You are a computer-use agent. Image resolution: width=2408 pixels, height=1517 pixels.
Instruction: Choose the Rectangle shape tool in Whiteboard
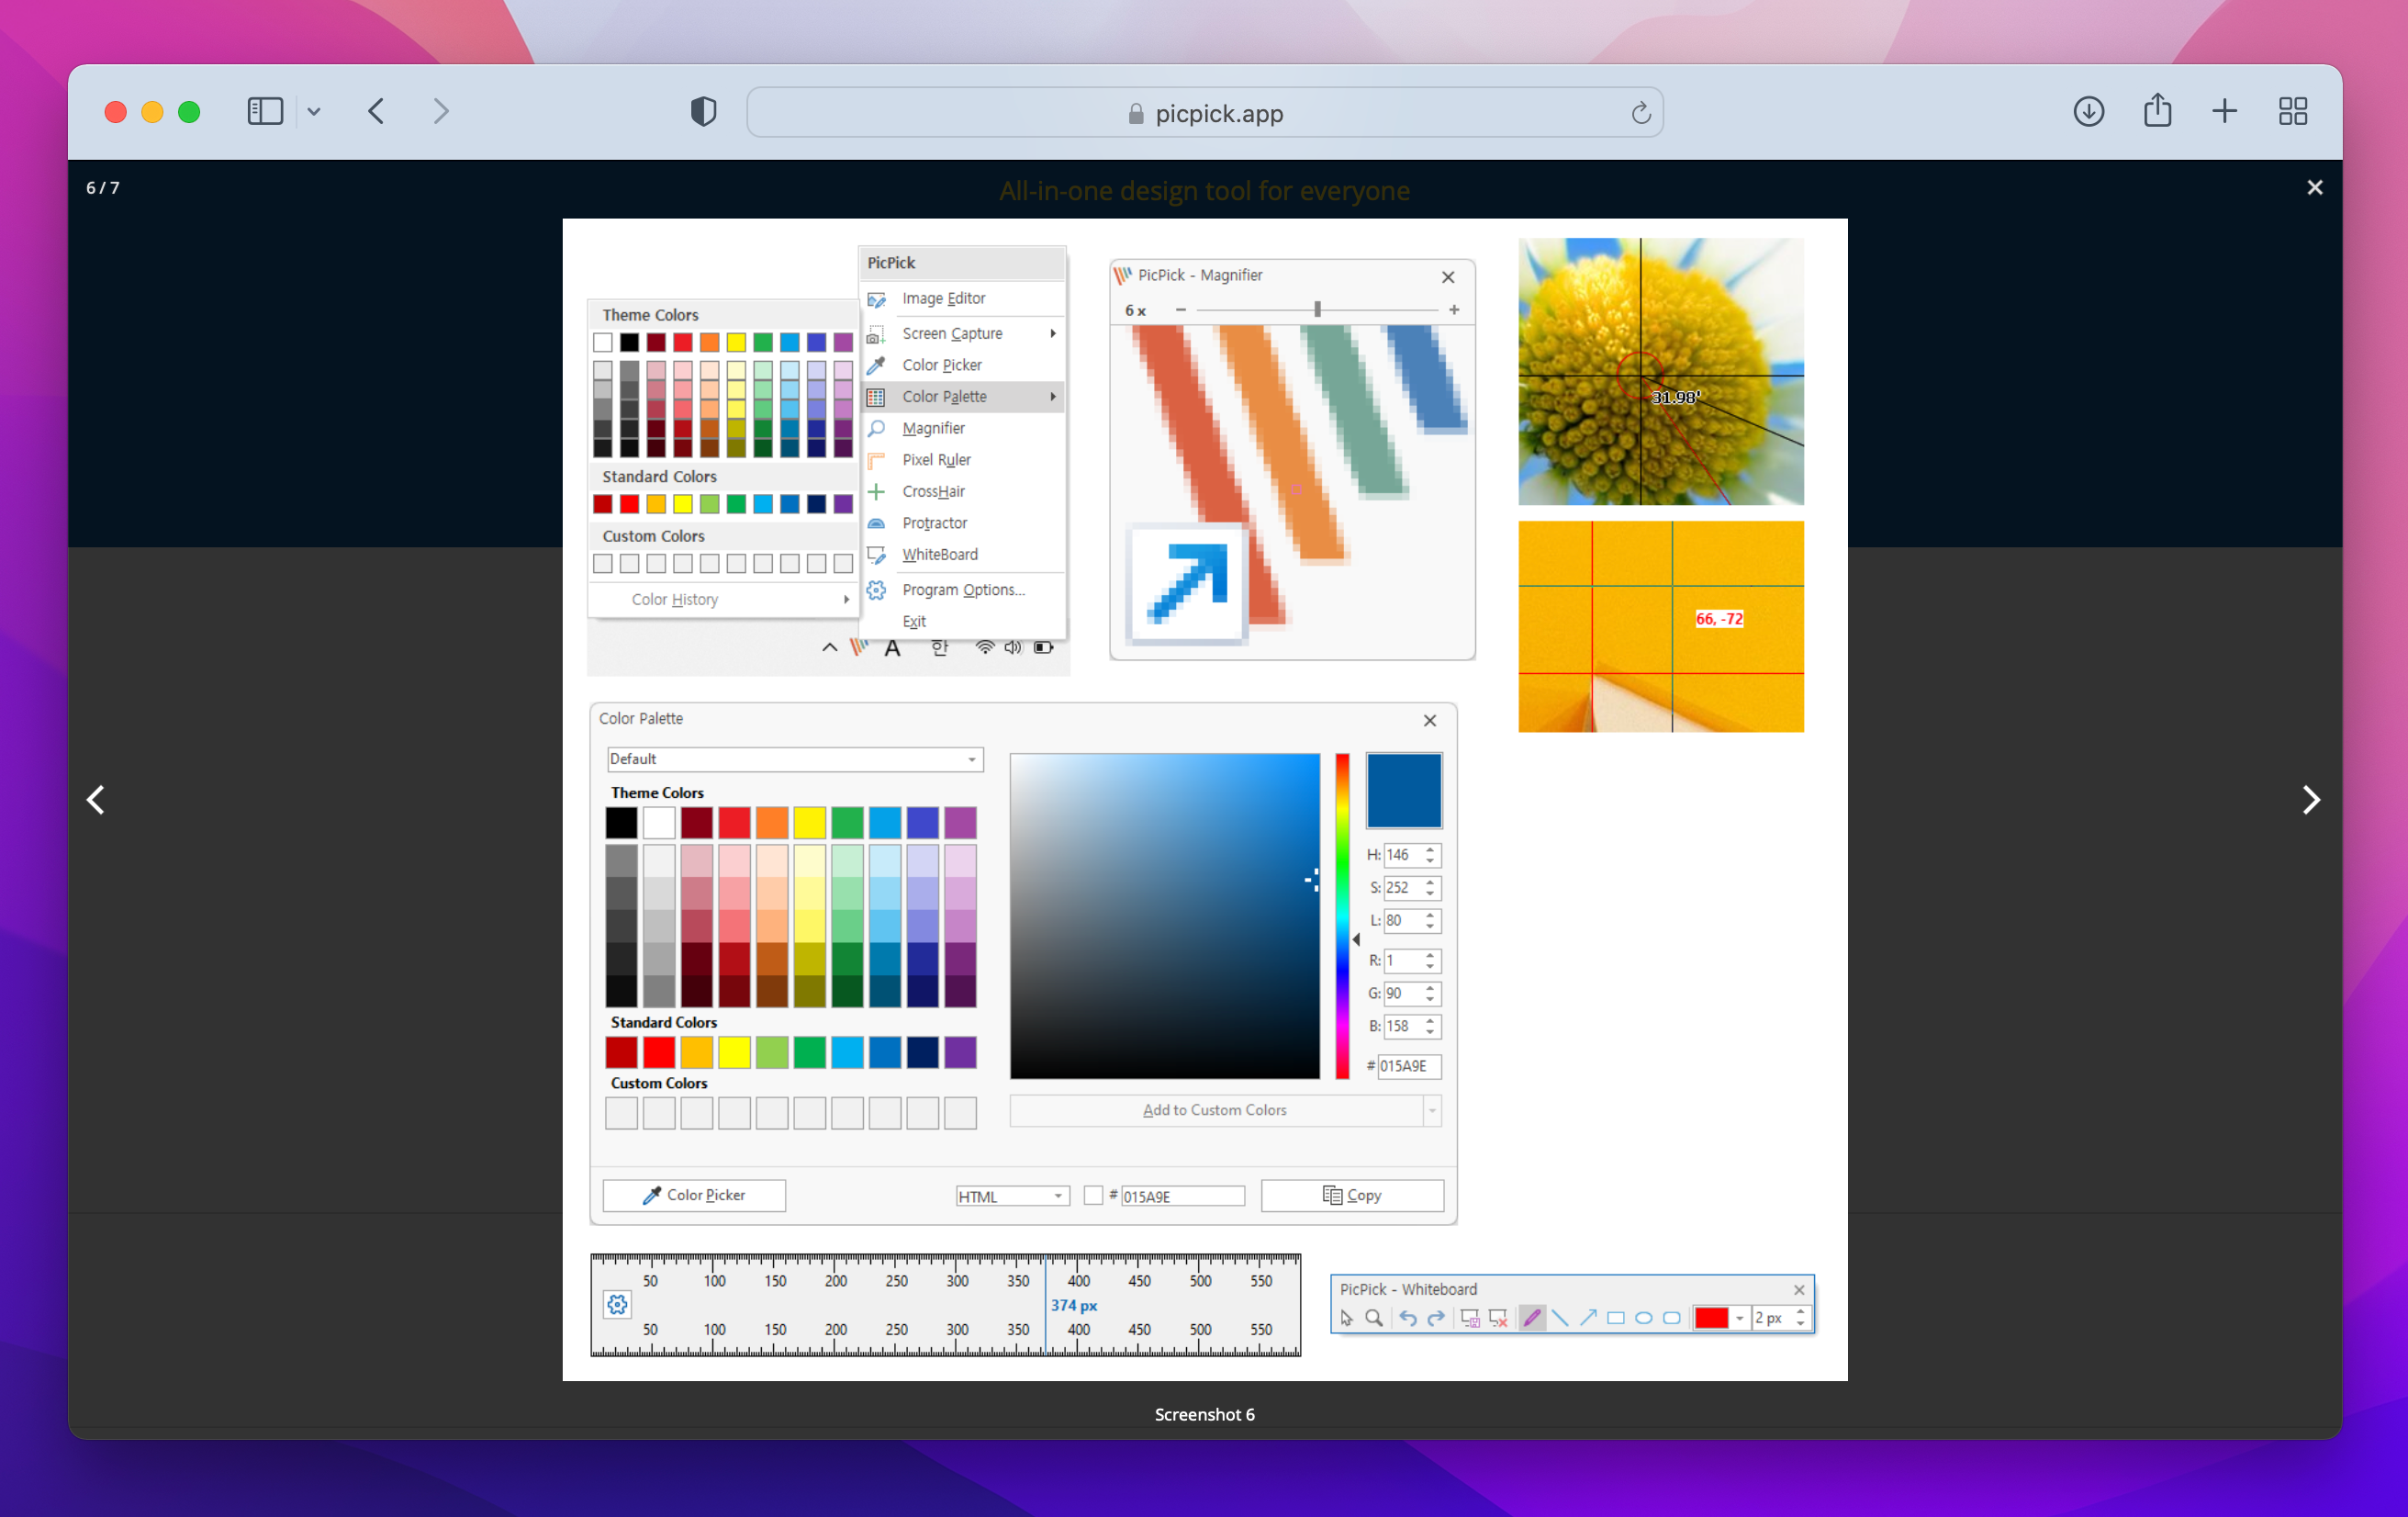tap(1617, 1318)
